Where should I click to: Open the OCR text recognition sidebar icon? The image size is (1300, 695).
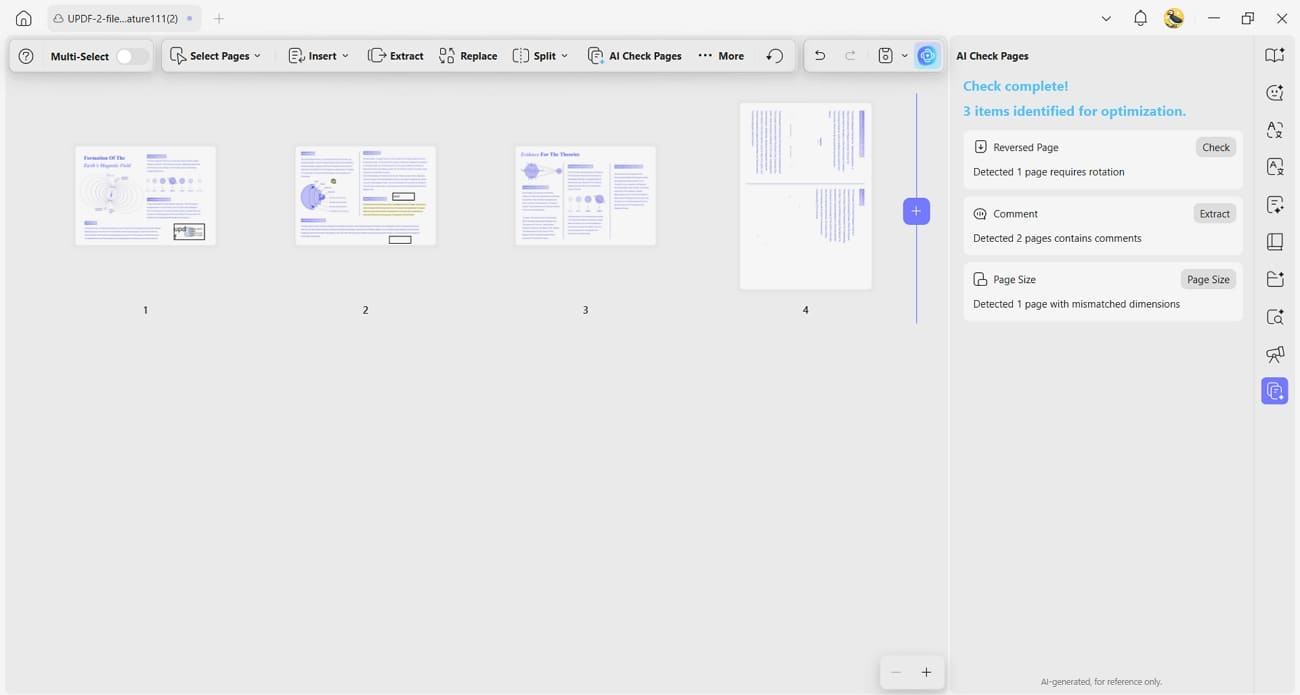pos(1274,167)
